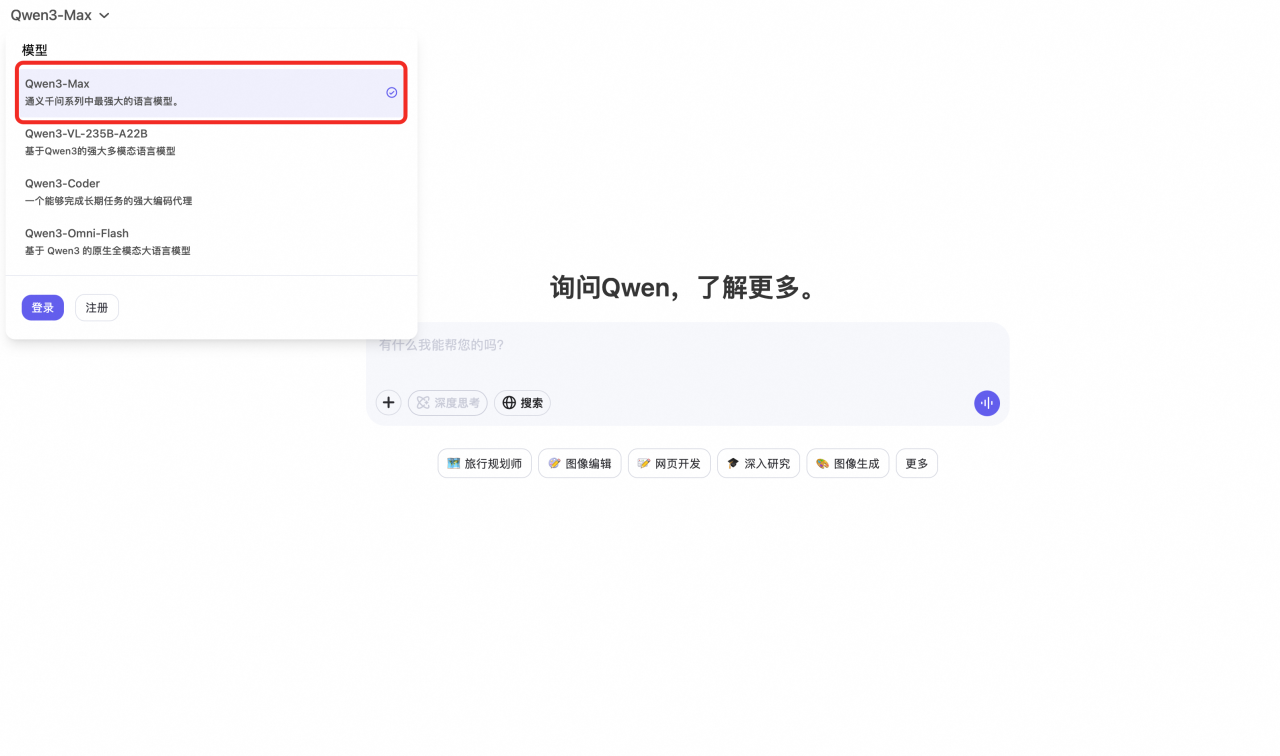
Task: Click the checkmark on Qwen3-Max entry
Action: (390, 92)
